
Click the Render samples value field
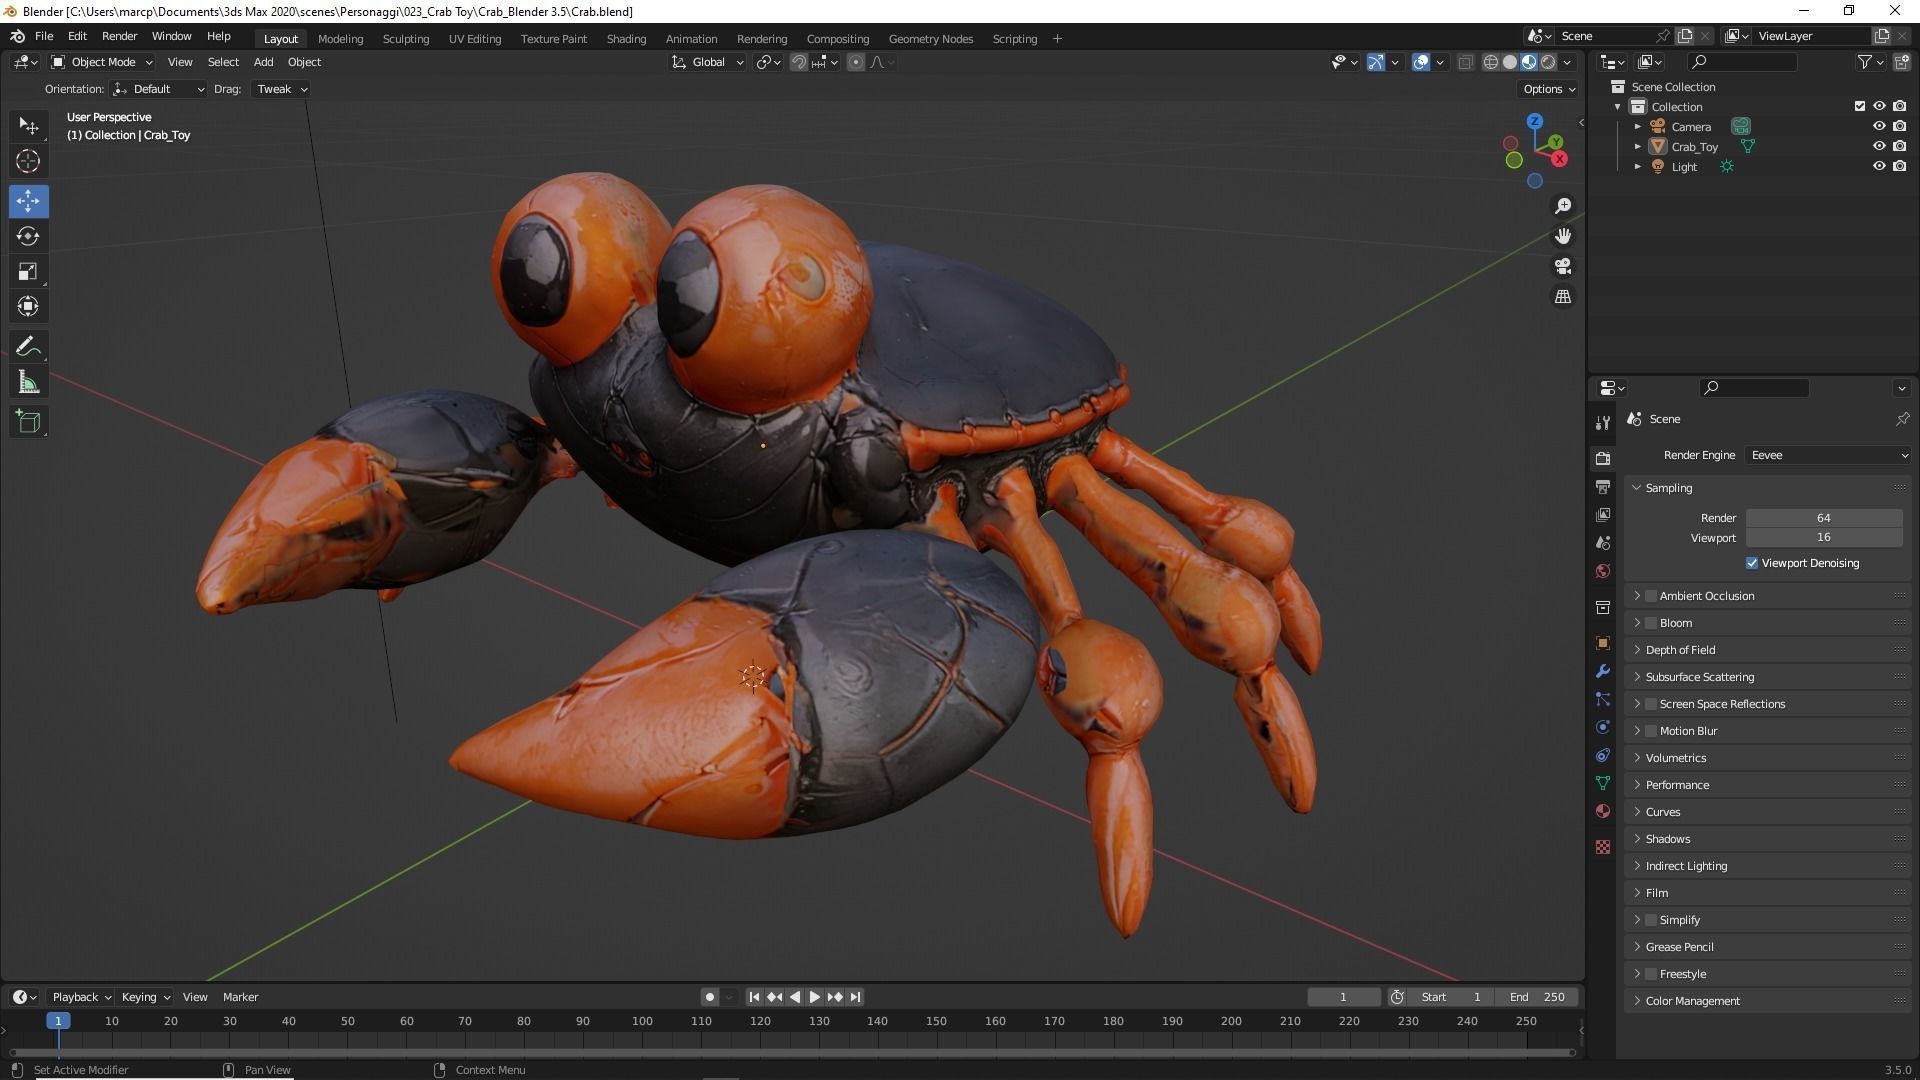pos(1824,518)
